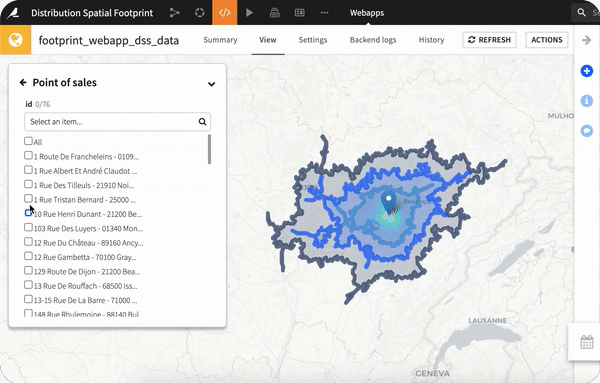The height and width of the screenshot is (383, 600).
Task: Open the three-dots more menu in top bar
Action: 324,13
